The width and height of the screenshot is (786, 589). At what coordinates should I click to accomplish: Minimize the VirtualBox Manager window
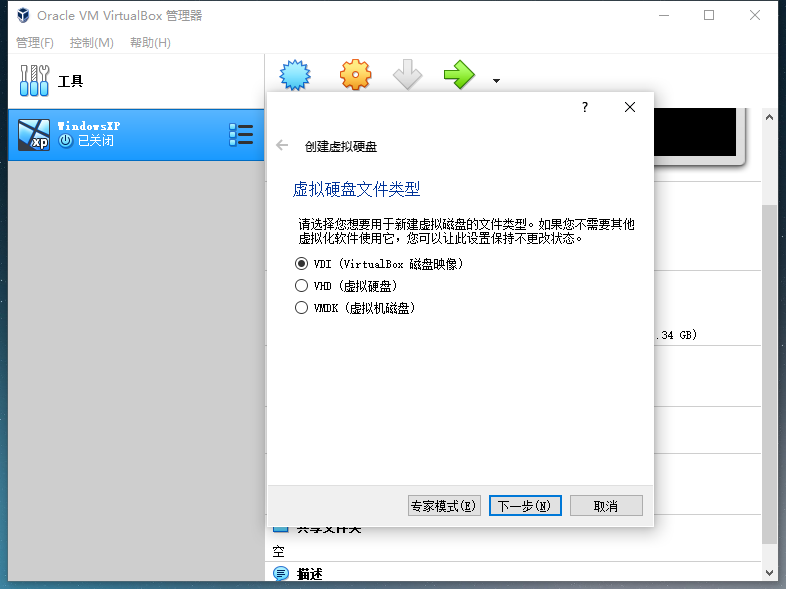tap(664, 16)
